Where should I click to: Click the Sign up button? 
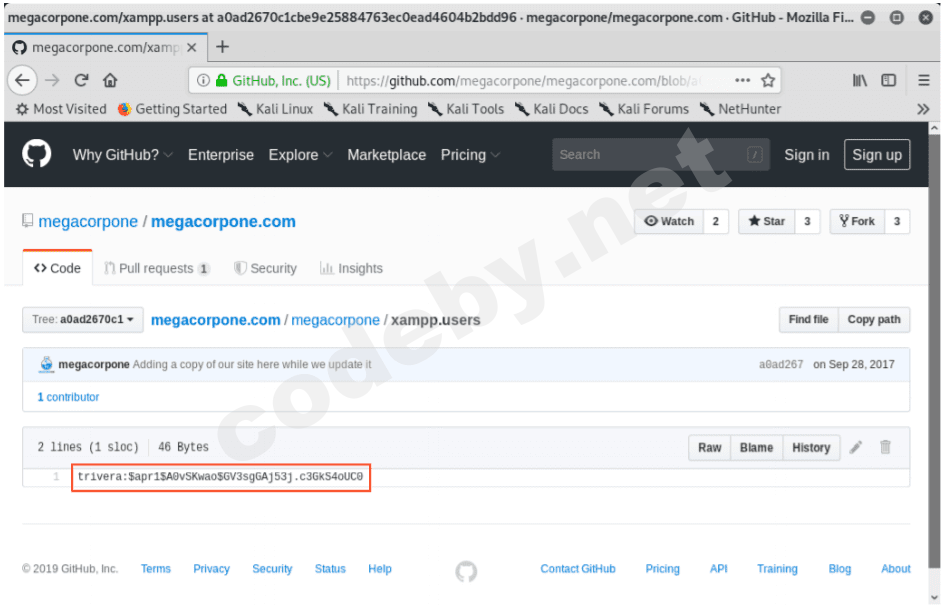[x=877, y=155]
